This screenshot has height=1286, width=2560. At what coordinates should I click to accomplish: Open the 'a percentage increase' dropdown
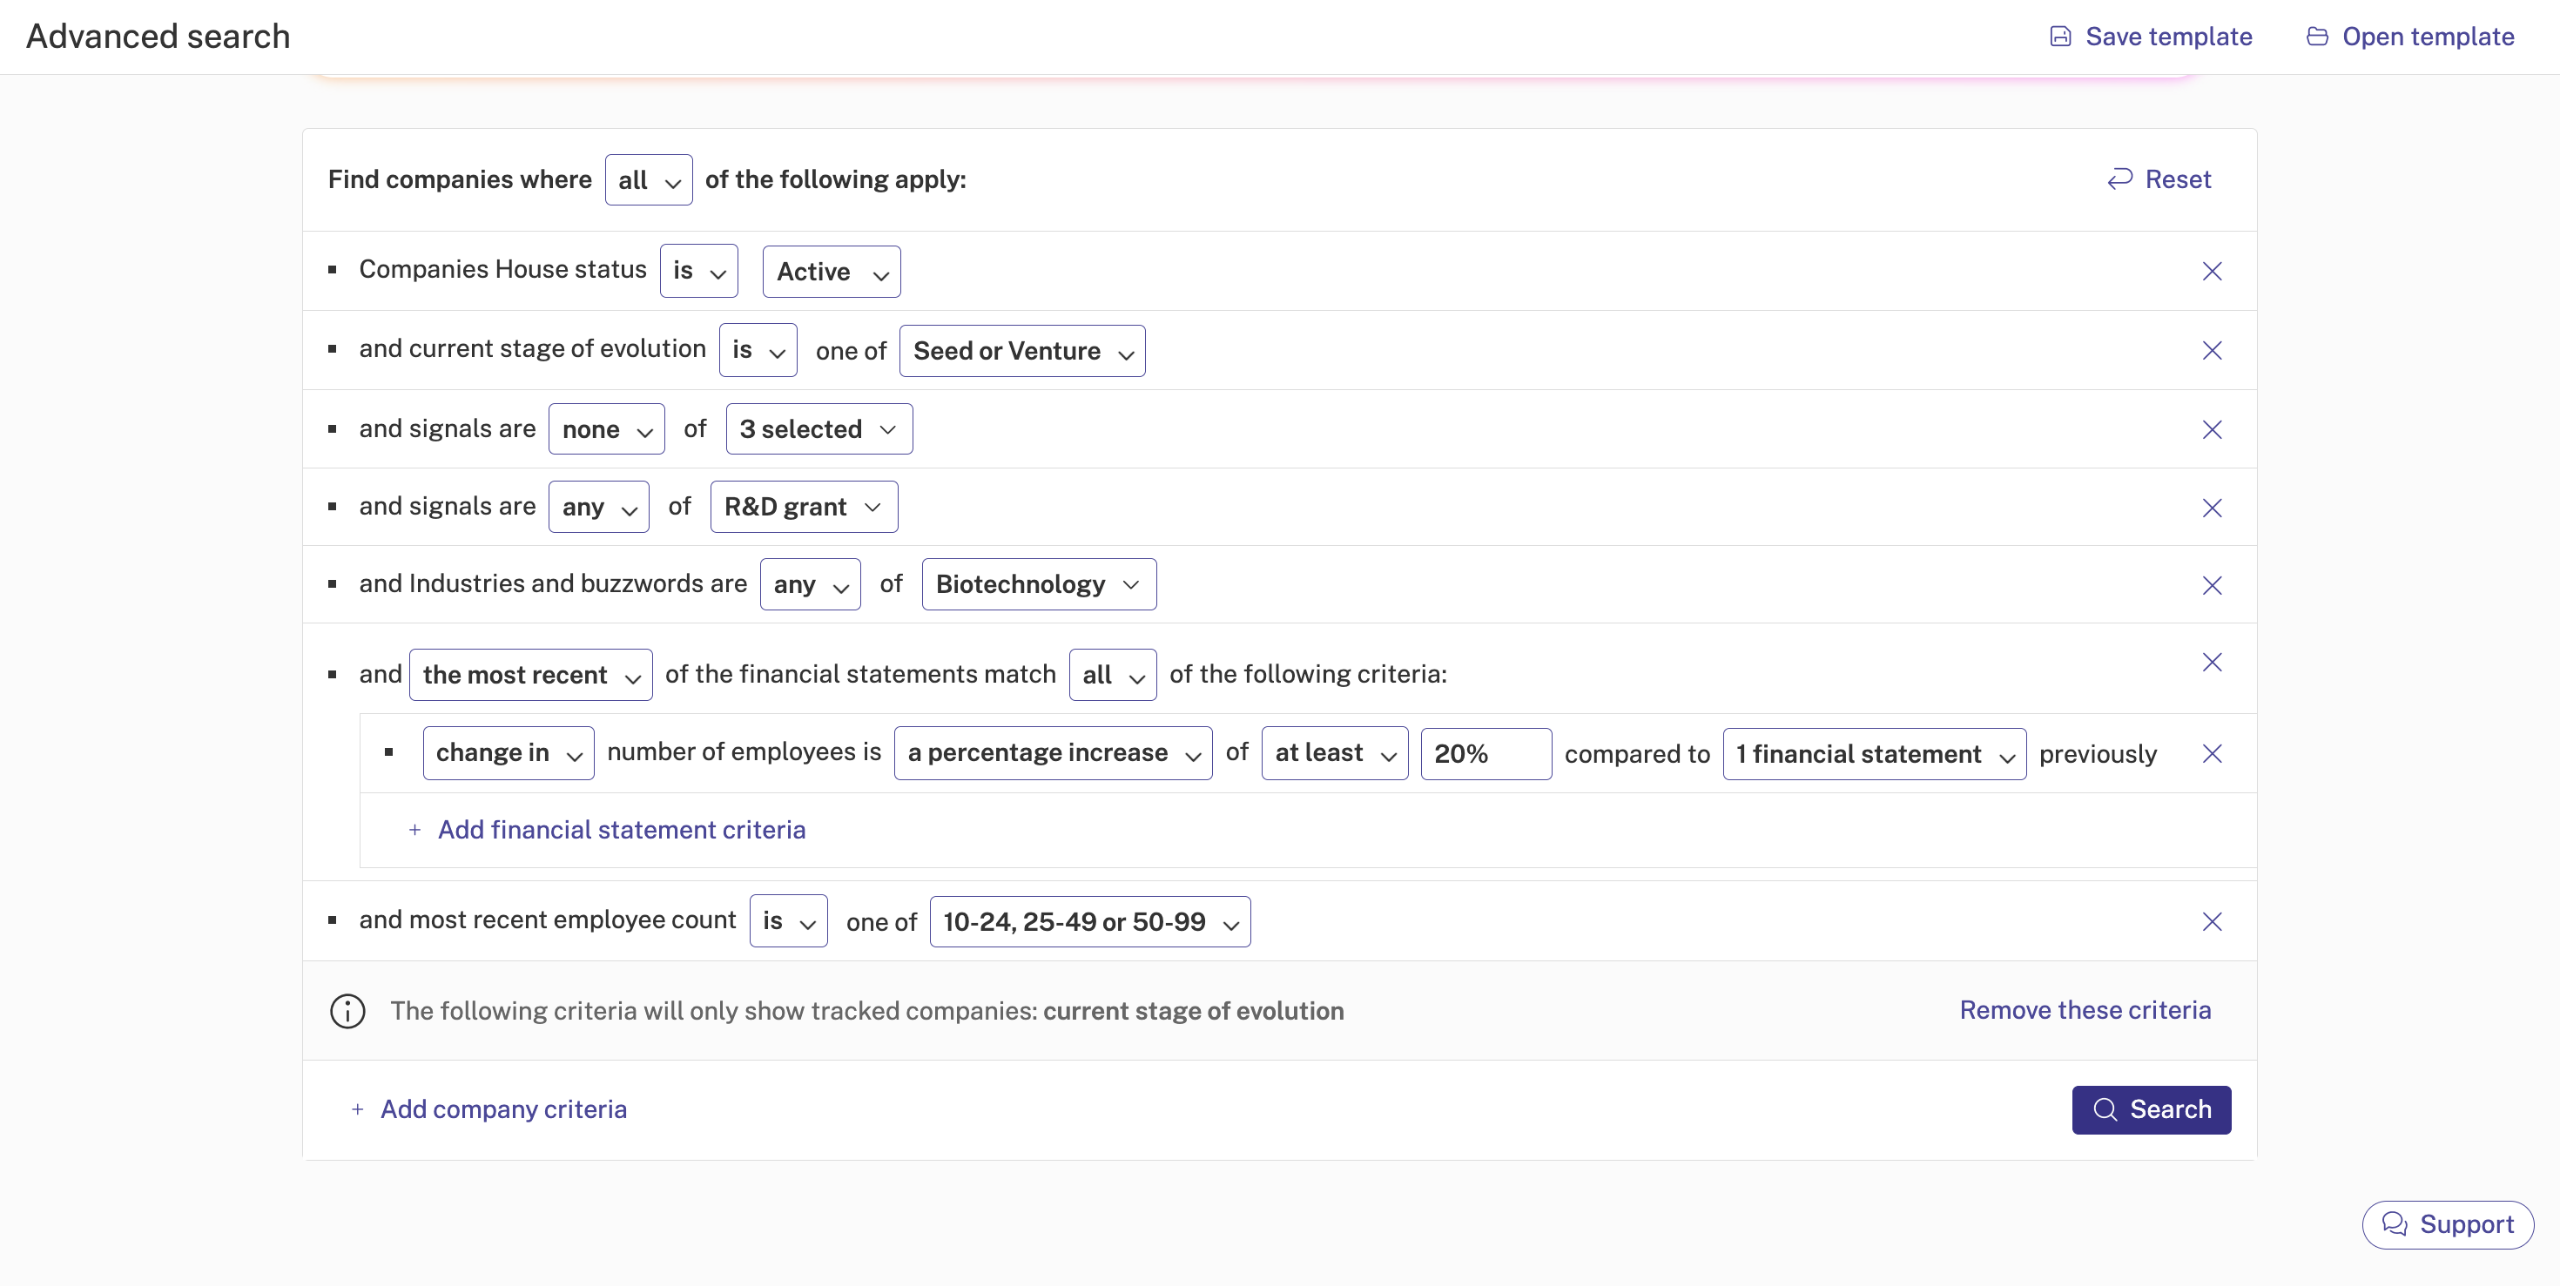1052,753
